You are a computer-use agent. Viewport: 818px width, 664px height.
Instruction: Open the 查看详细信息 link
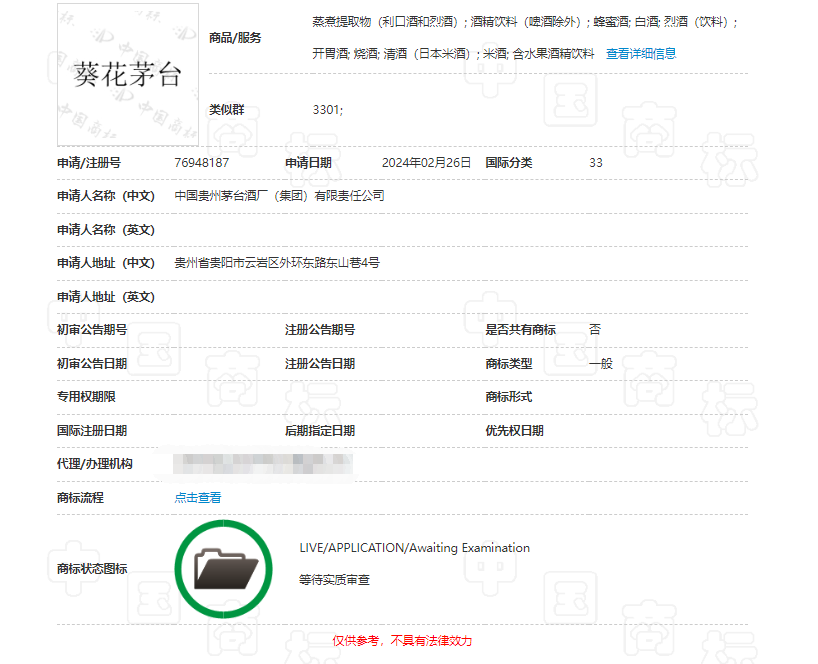(x=641, y=54)
